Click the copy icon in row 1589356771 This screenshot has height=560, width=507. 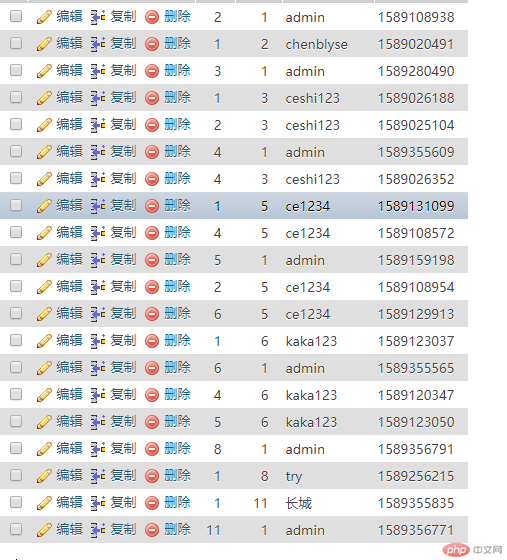(98, 530)
